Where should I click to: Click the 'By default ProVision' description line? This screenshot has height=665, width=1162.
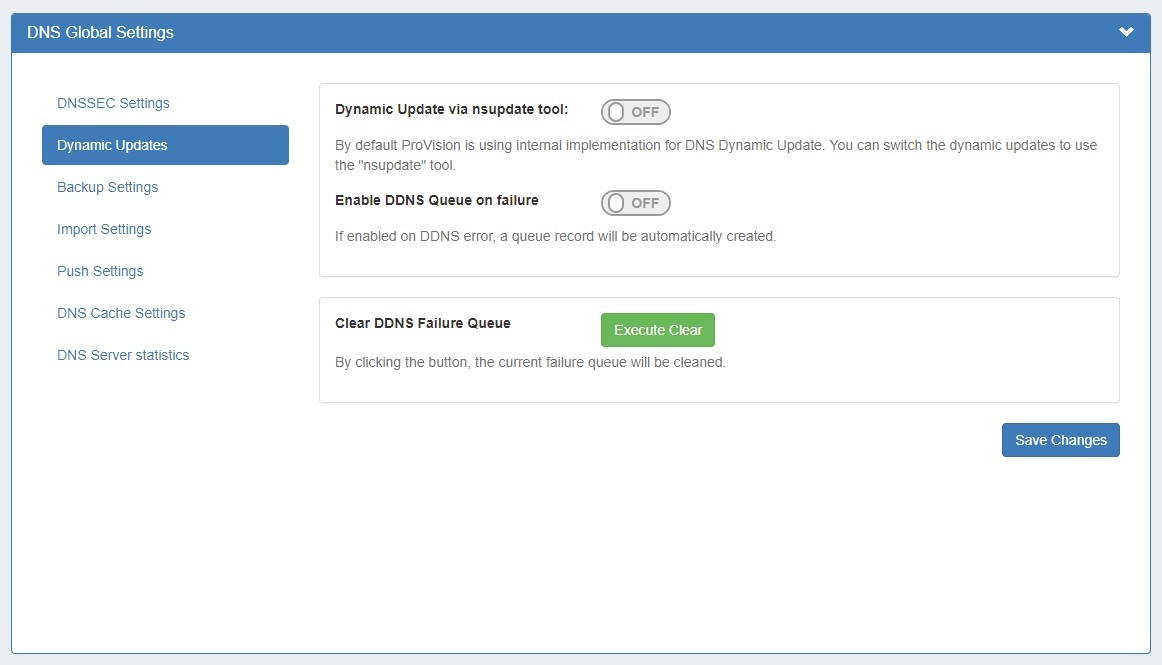point(715,145)
